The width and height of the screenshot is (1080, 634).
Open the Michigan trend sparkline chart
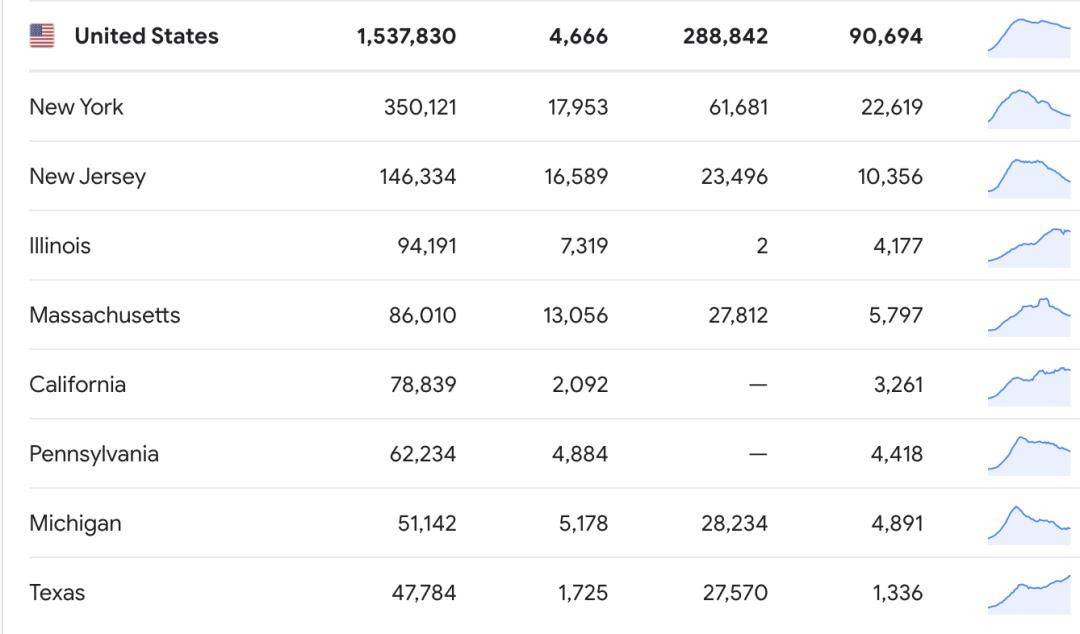pos(1028,524)
